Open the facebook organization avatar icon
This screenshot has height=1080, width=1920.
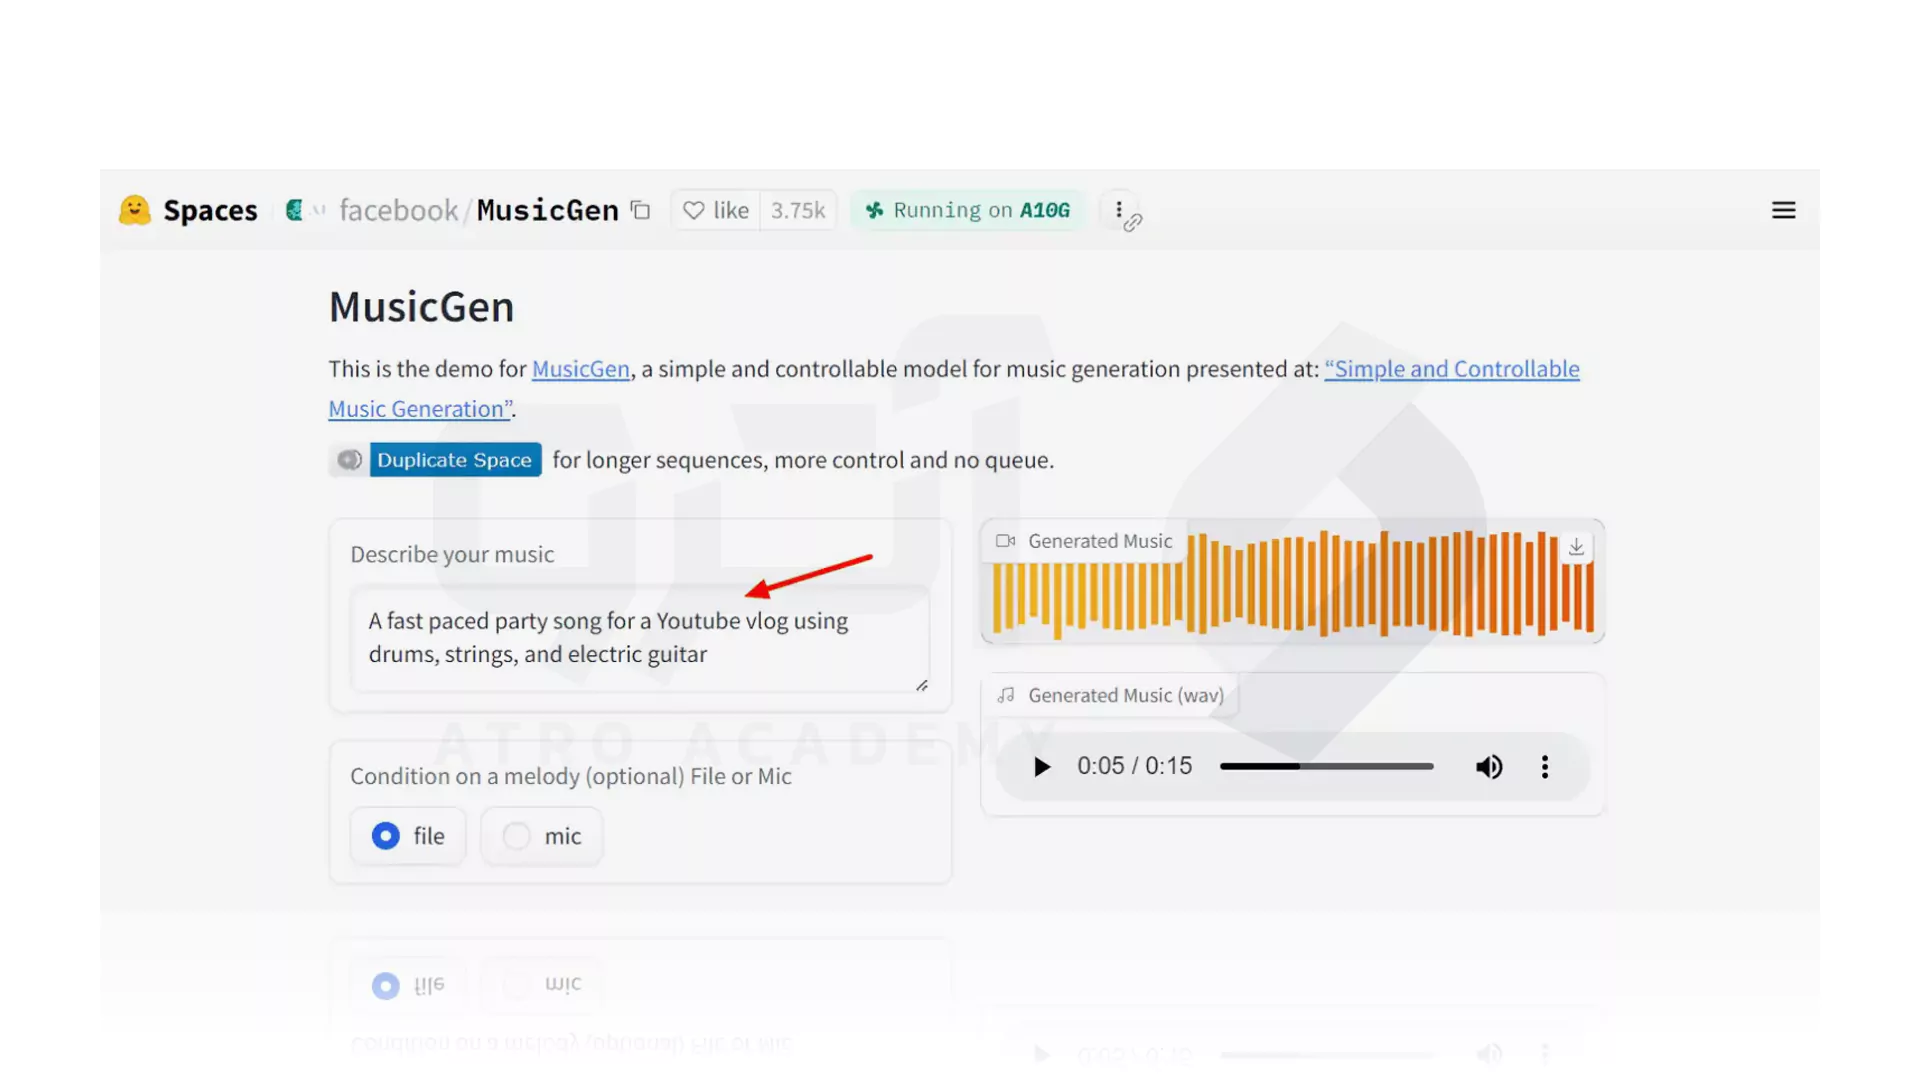[x=294, y=210]
